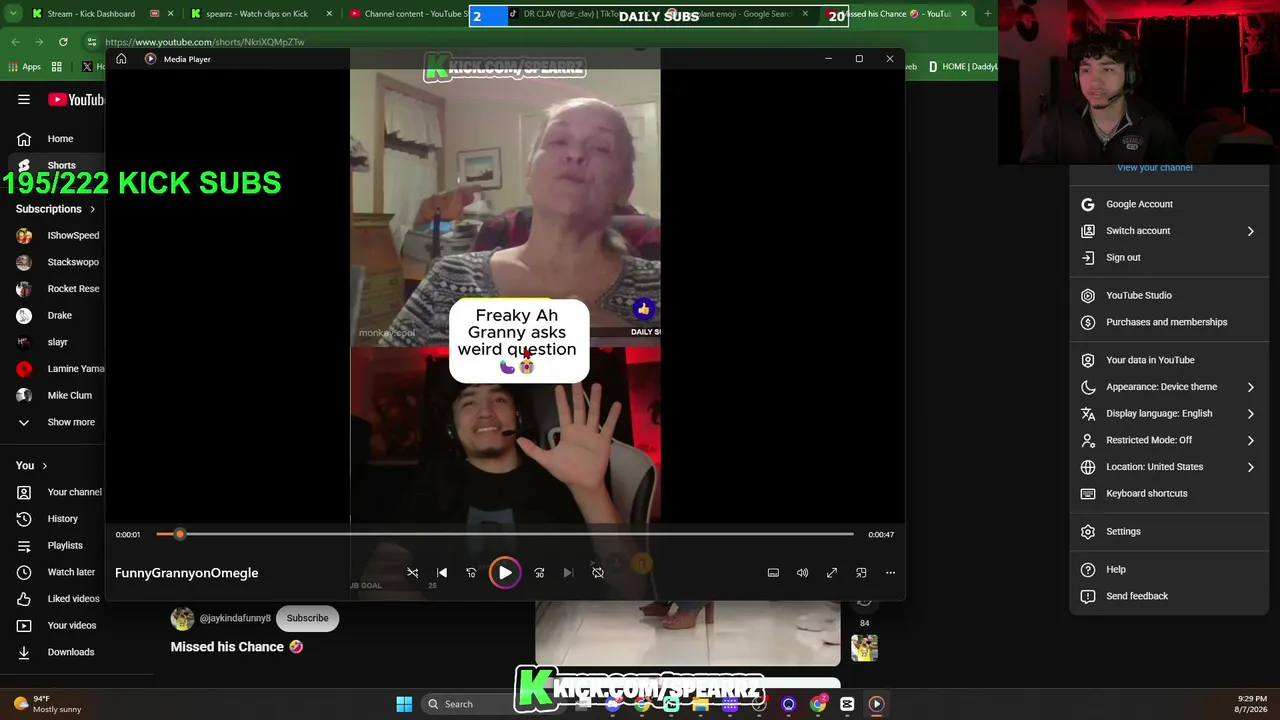Screen dimensions: 1280x720
Task: Click the browser address bar URL
Action: (x=205, y=42)
